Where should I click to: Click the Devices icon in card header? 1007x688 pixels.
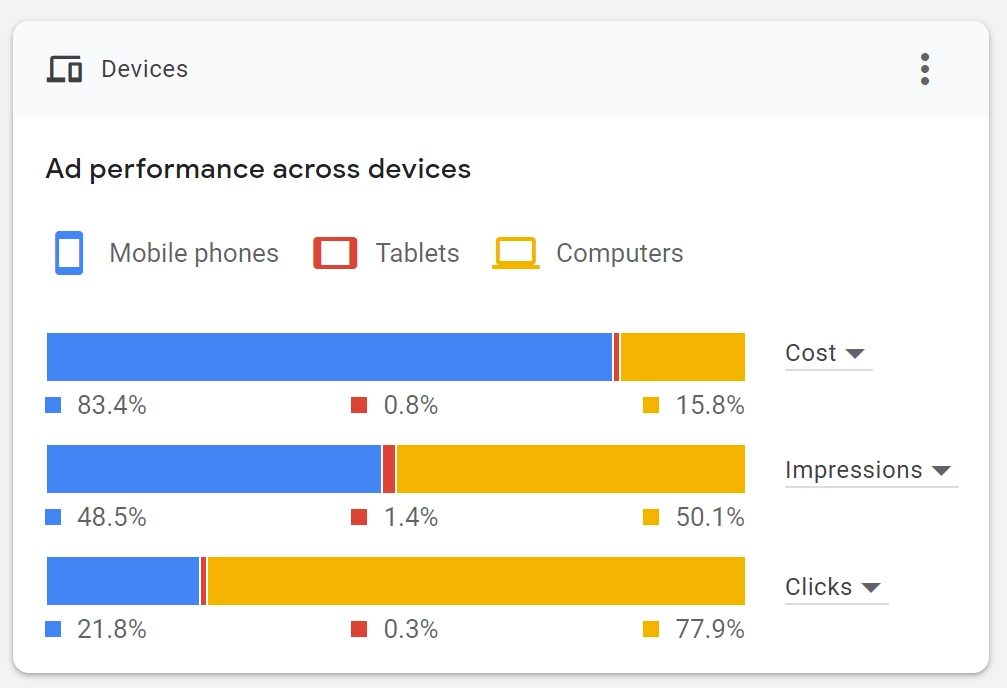[65, 70]
